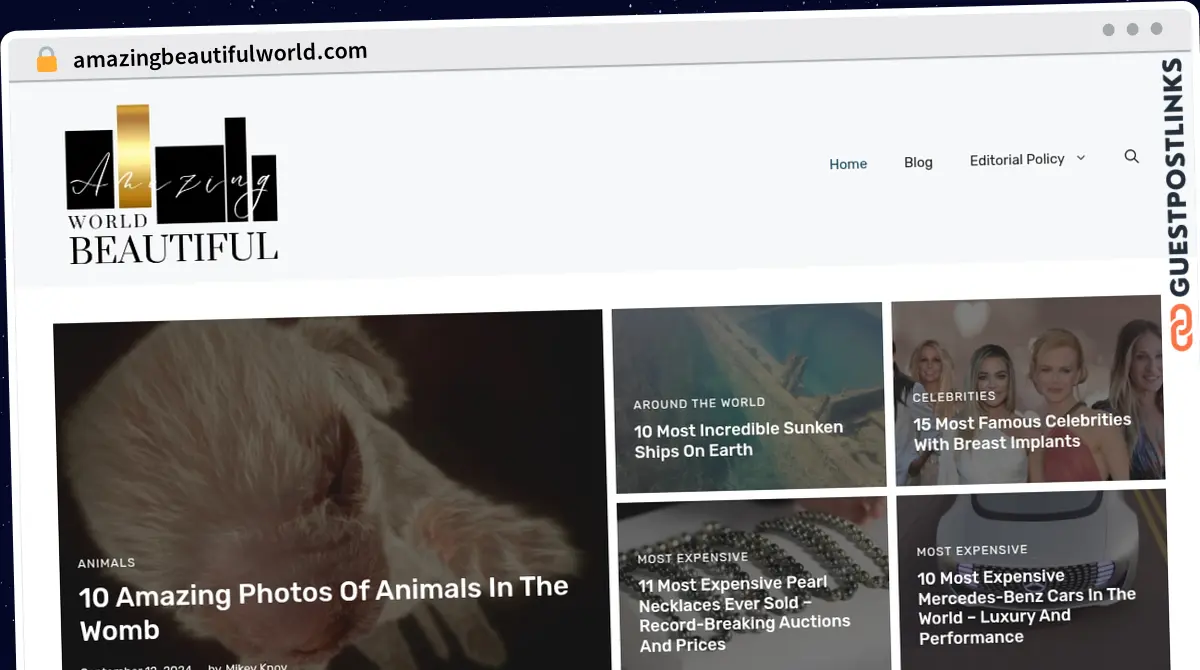Click the GuestPostLinks chain icon
The width and height of the screenshot is (1200, 670).
(x=1182, y=329)
